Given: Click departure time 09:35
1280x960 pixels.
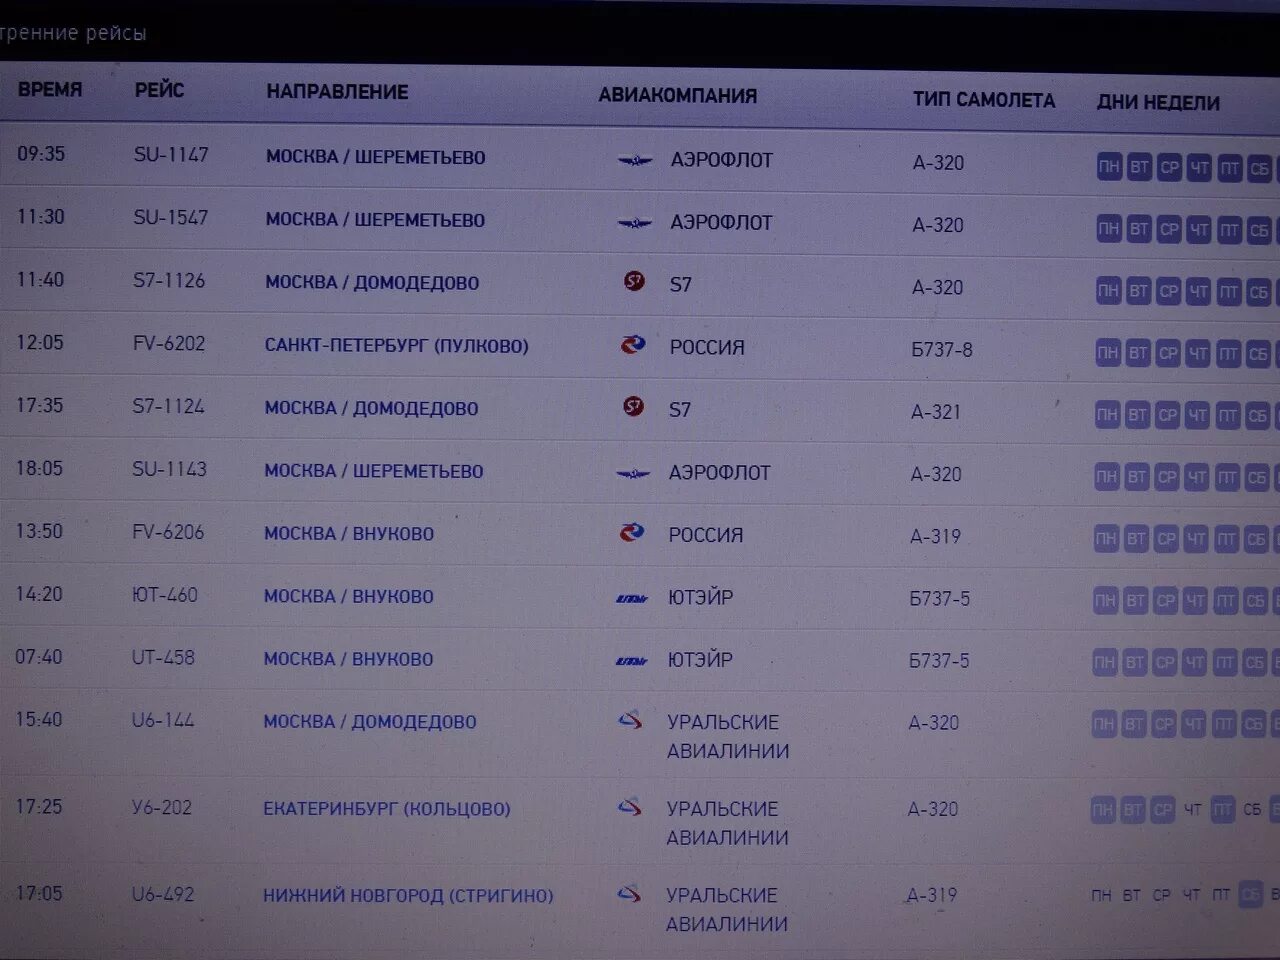Looking at the screenshot, I should (41, 154).
